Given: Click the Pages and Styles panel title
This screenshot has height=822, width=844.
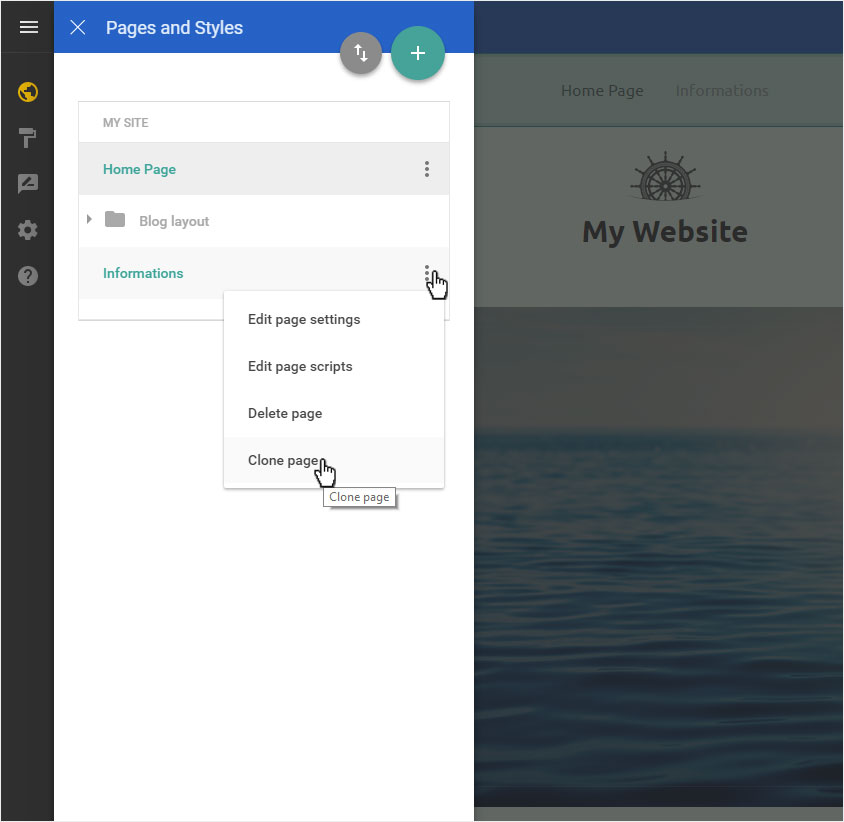Looking at the screenshot, I should [x=174, y=27].
